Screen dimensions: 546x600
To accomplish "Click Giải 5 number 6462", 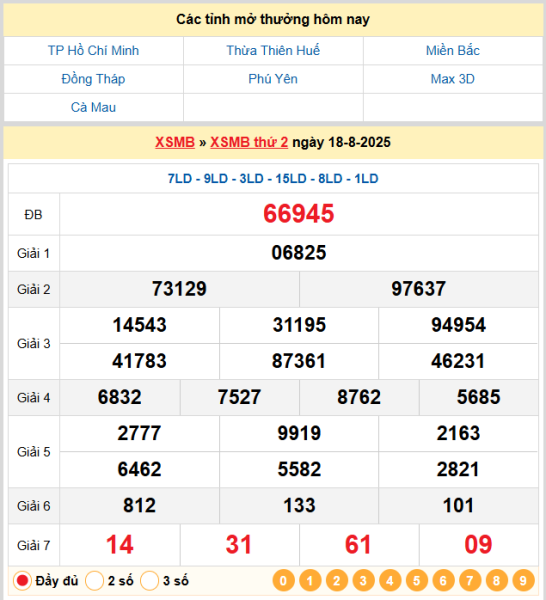I will (x=139, y=469).
